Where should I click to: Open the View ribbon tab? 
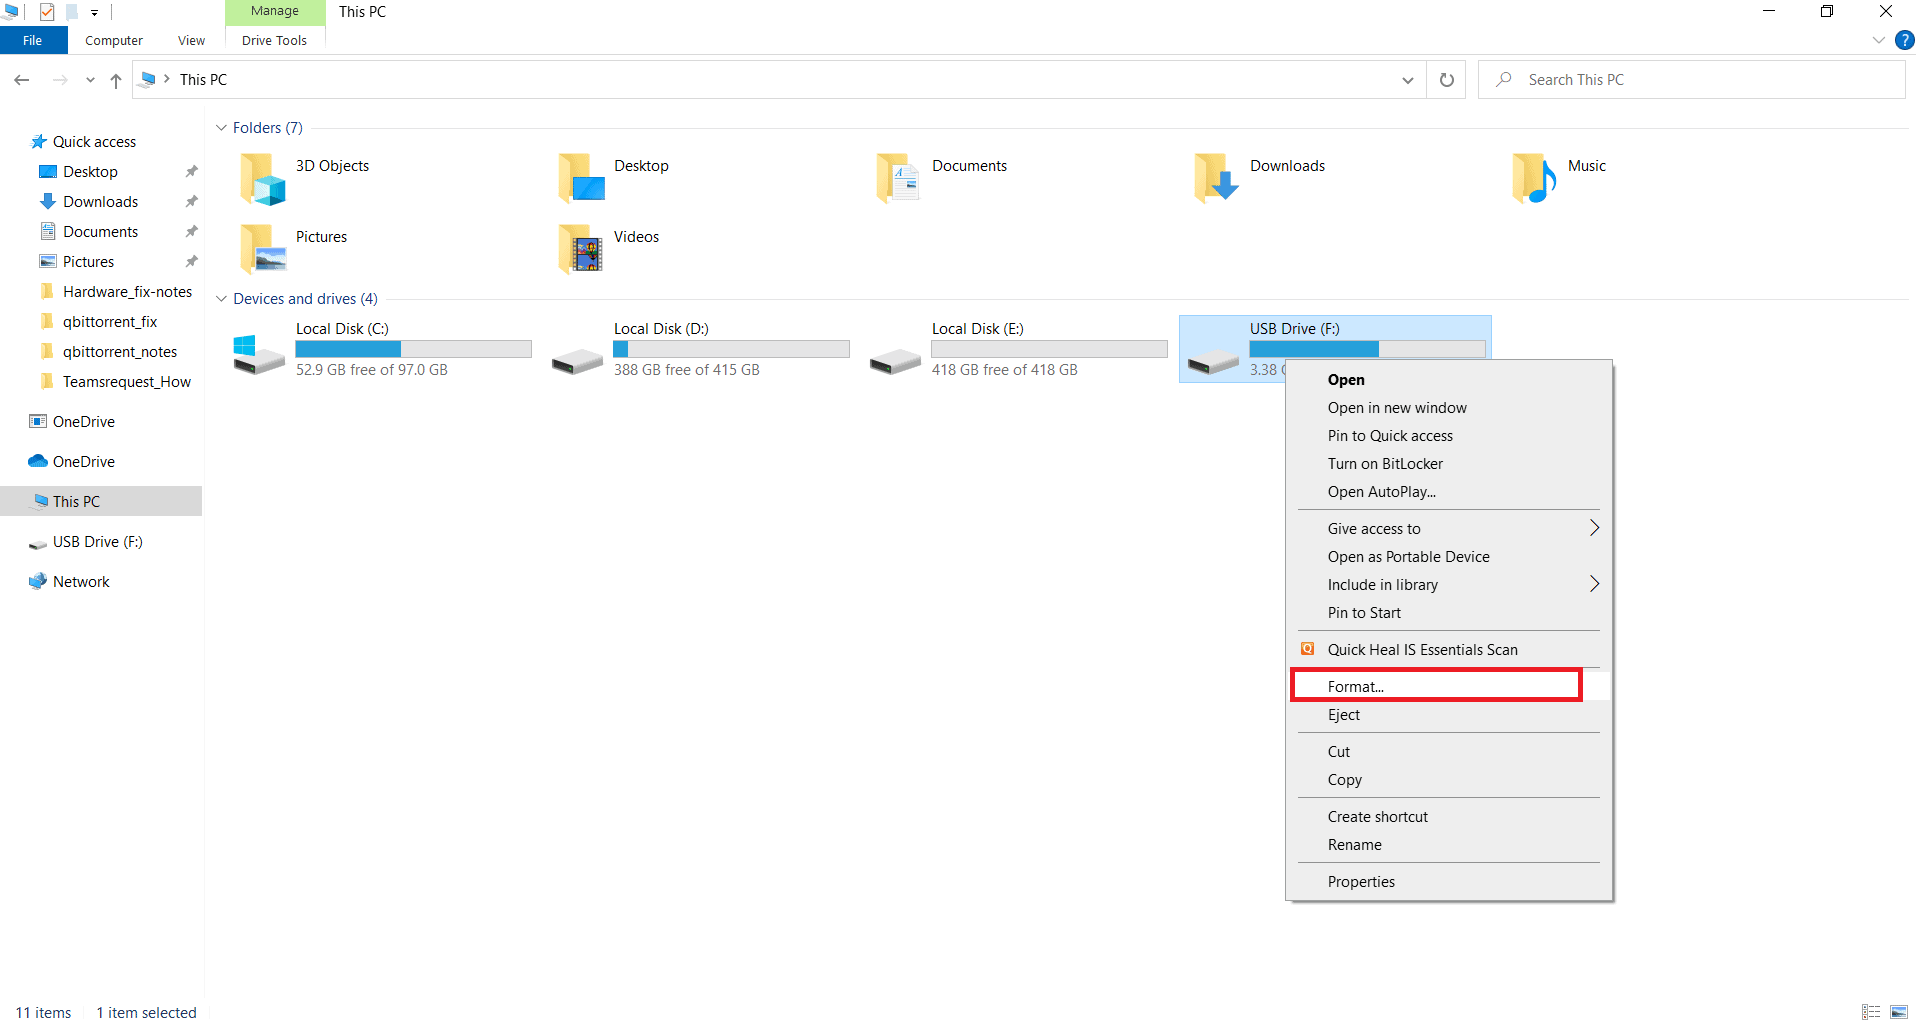191,41
